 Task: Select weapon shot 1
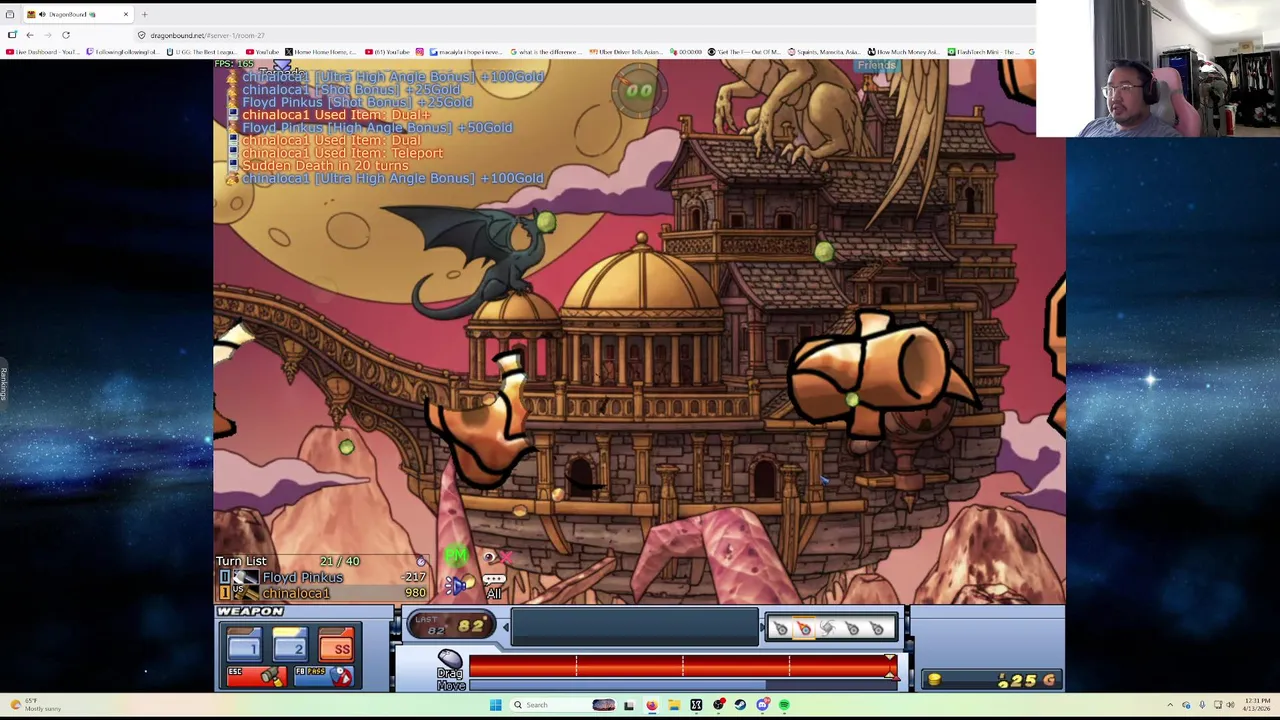(x=243, y=645)
